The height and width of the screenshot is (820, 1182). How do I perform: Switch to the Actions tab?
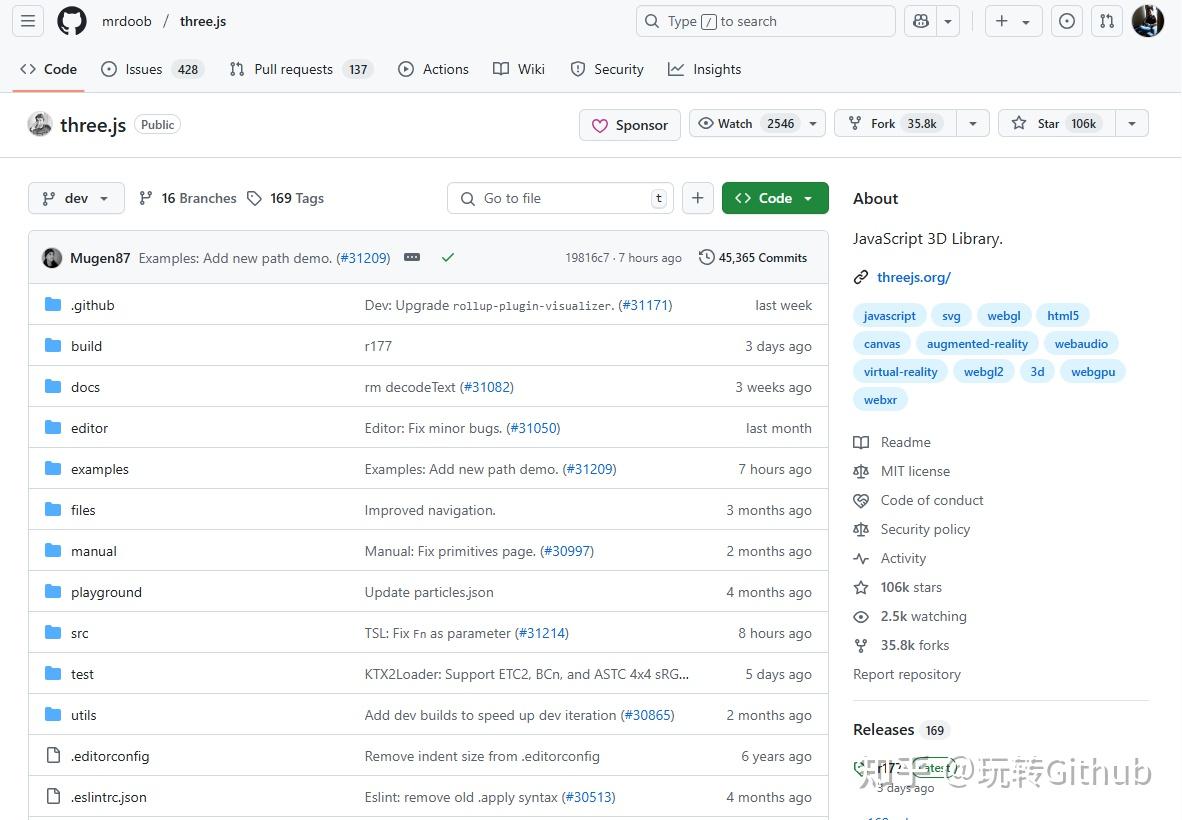(433, 69)
